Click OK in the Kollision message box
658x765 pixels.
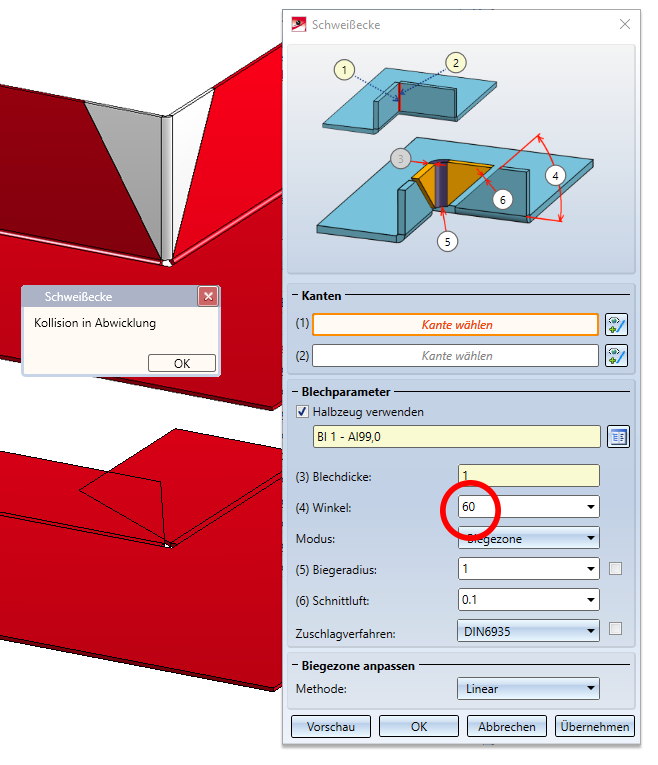click(x=182, y=363)
